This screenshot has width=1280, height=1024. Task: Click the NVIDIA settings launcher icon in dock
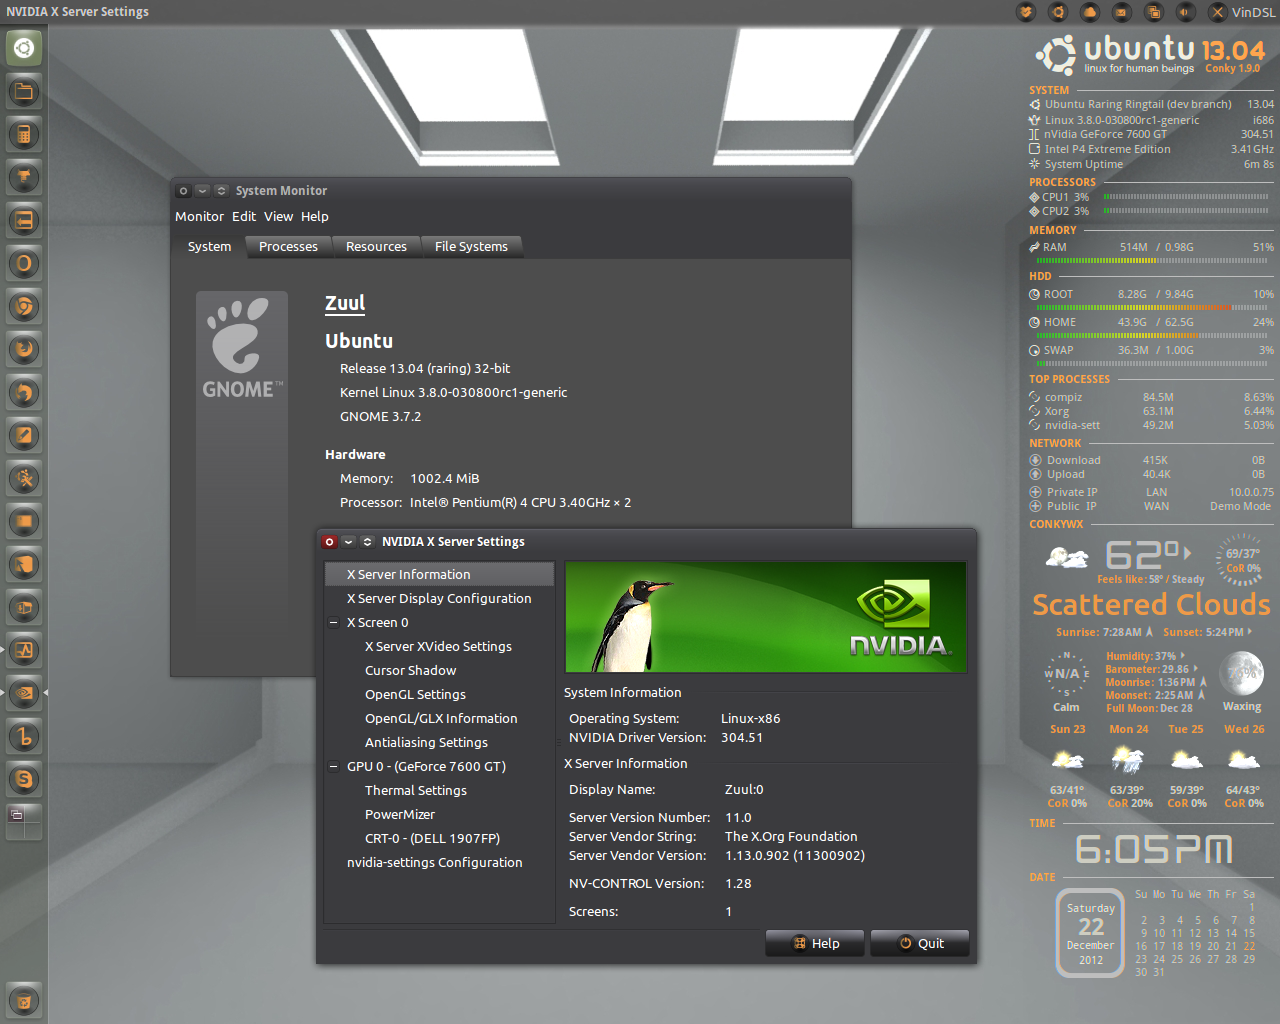pyautogui.click(x=24, y=693)
